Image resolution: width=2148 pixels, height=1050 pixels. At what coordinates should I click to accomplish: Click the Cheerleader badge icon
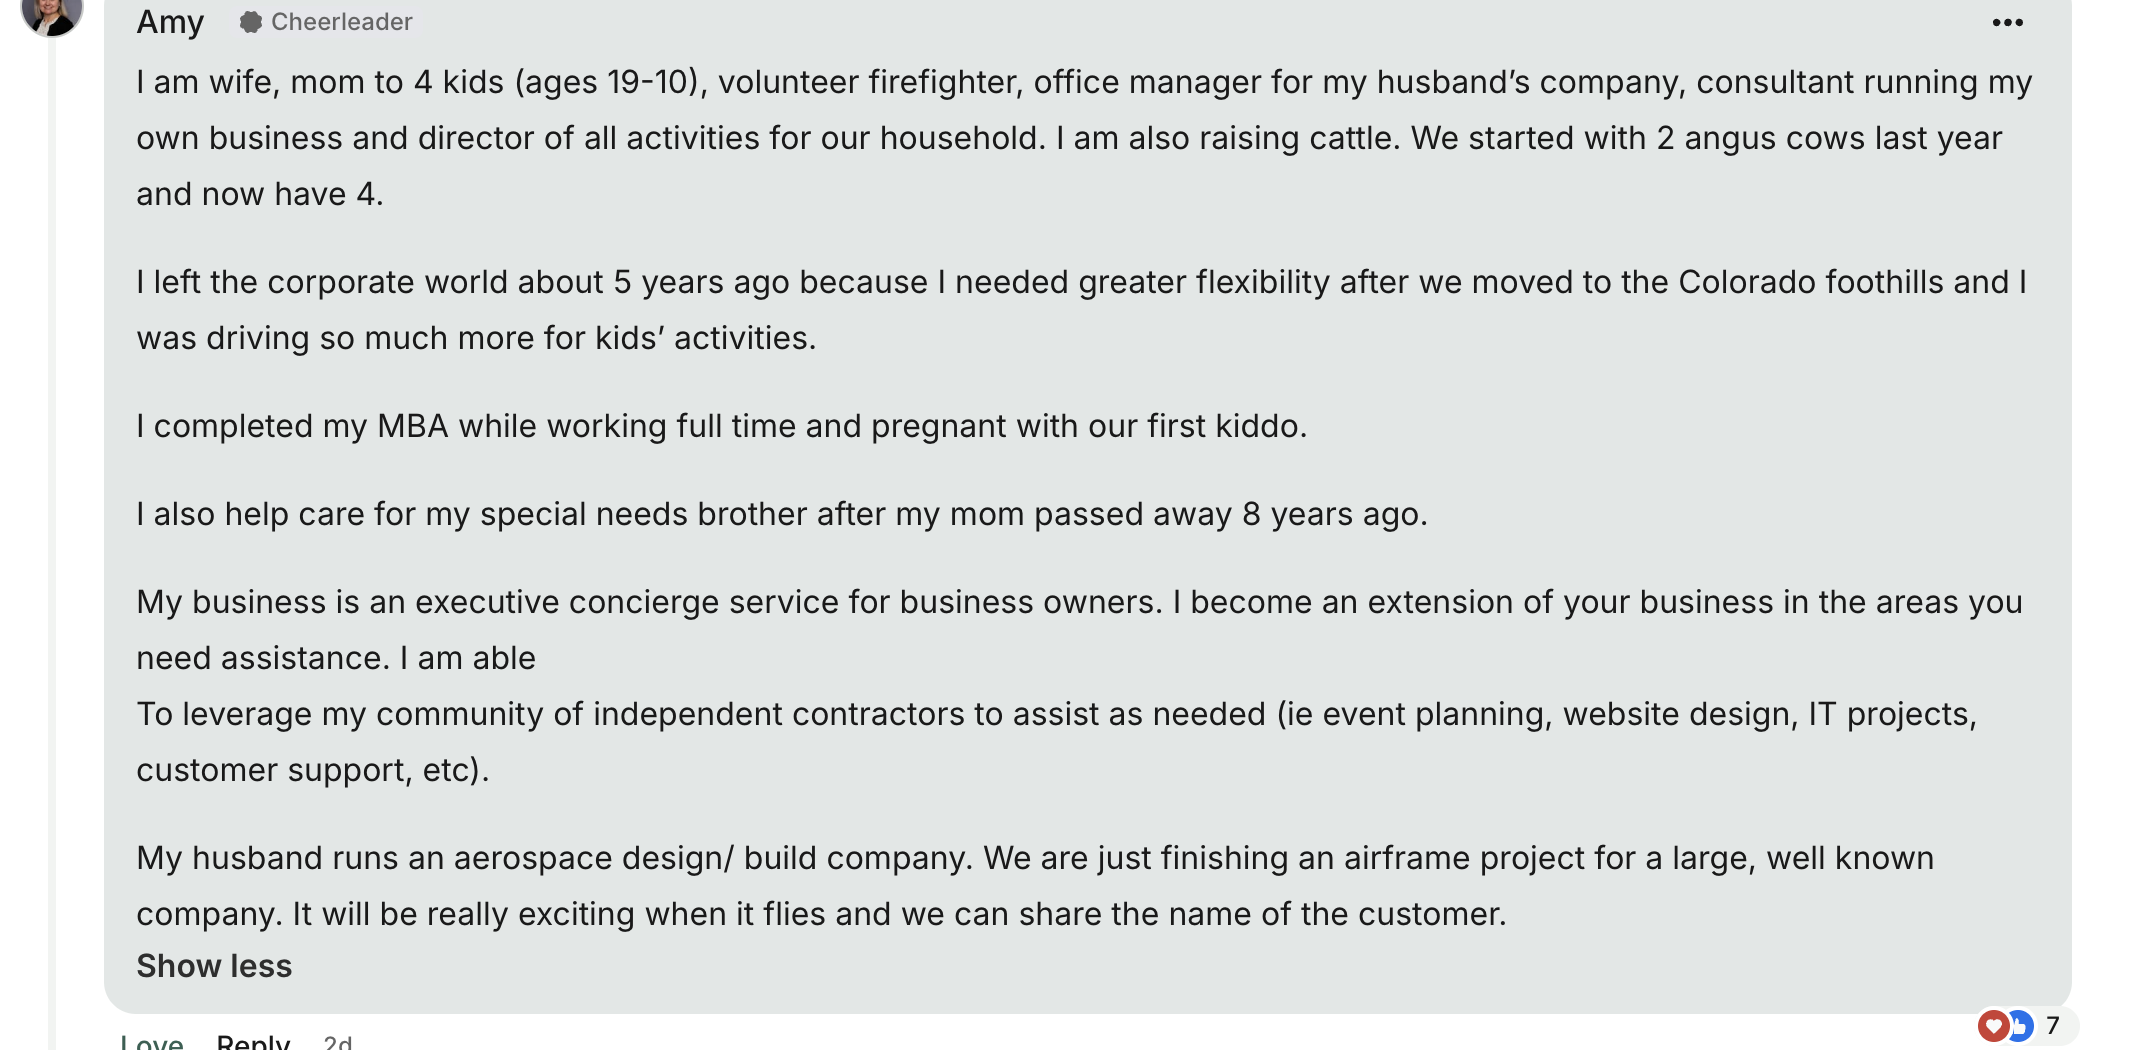(x=251, y=22)
